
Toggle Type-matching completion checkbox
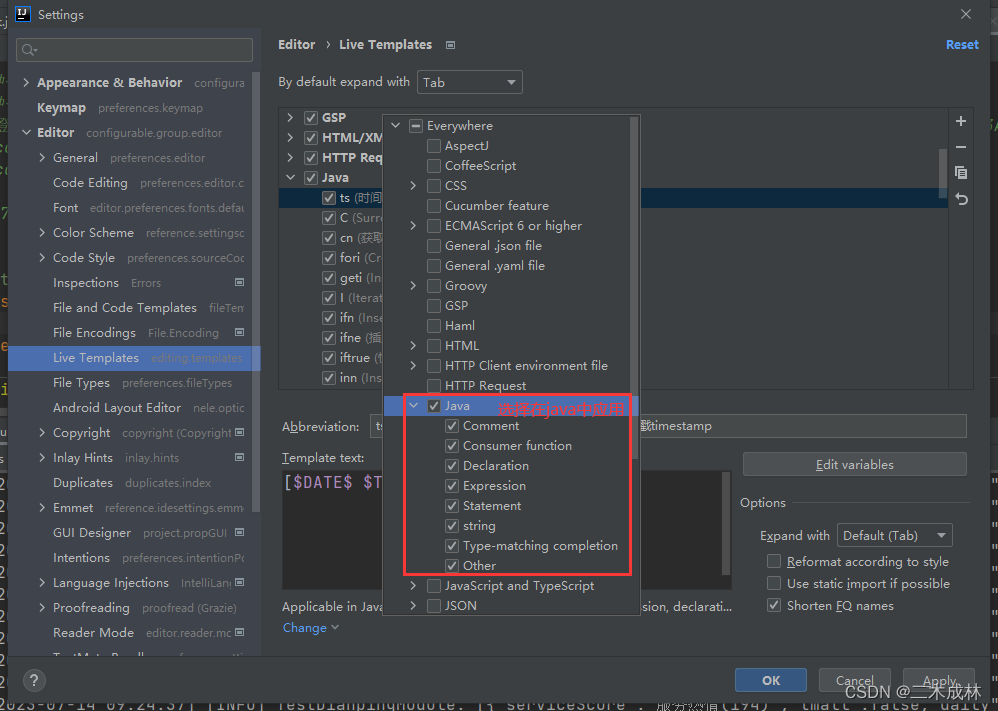point(452,546)
